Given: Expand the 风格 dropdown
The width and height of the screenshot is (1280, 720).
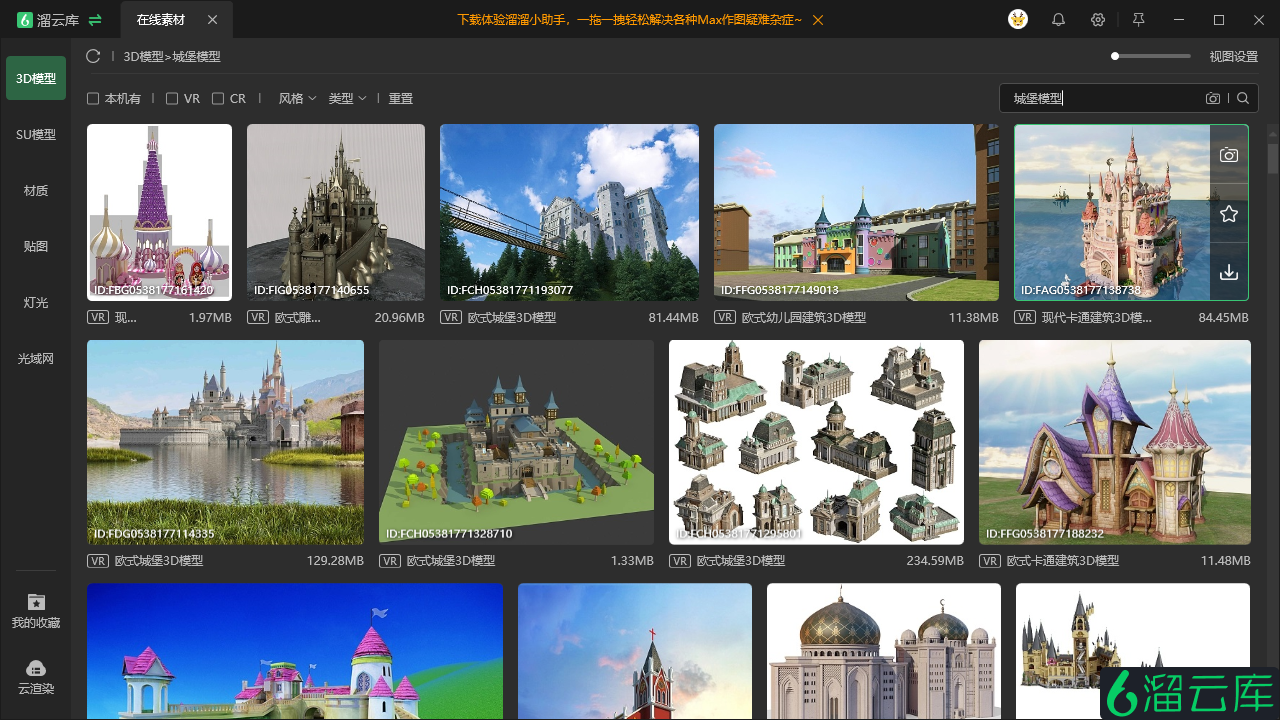Looking at the screenshot, I should 297,98.
